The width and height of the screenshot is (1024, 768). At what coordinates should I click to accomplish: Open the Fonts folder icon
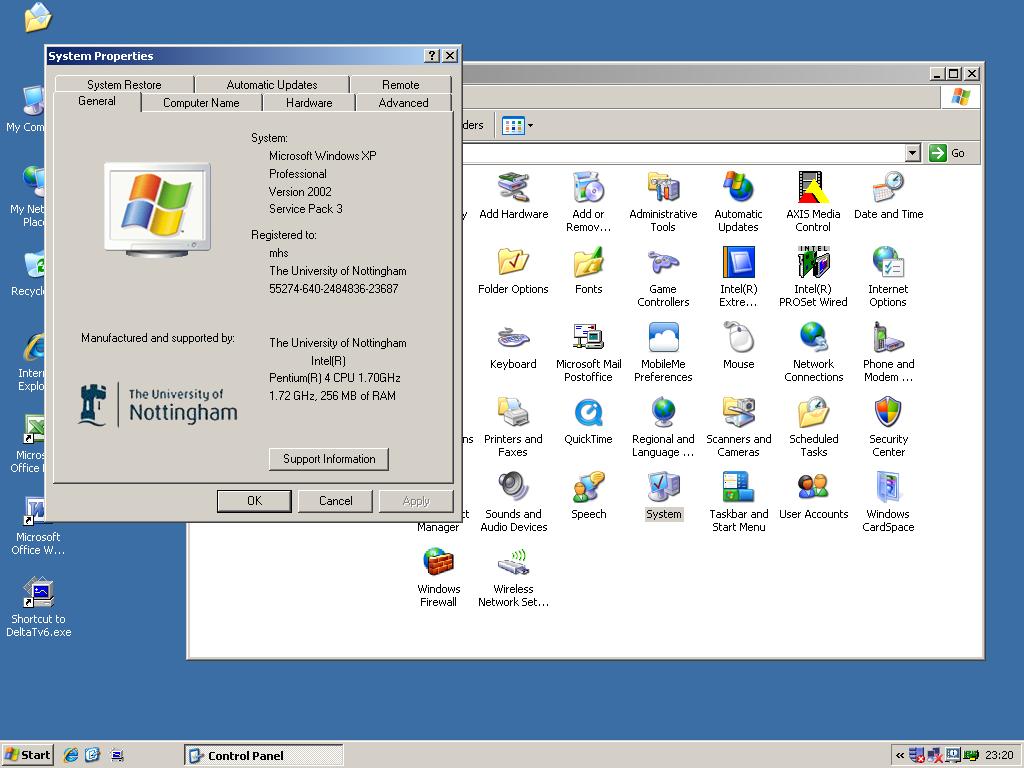[588, 271]
